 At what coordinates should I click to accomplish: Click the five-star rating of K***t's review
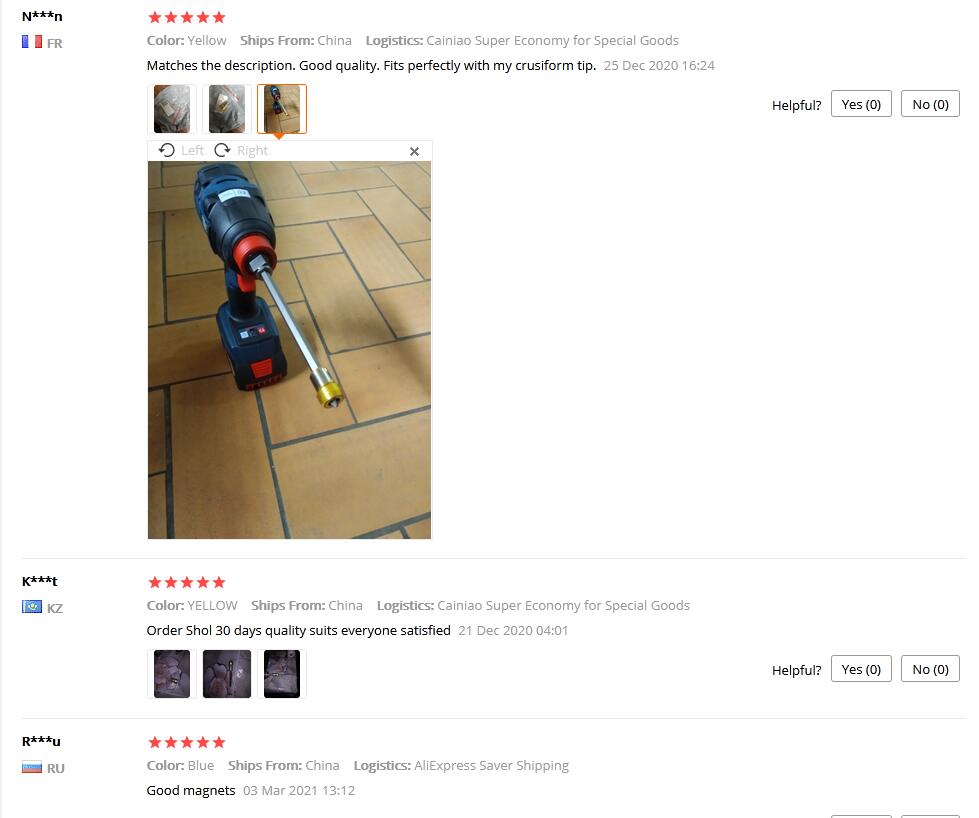(187, 582)
